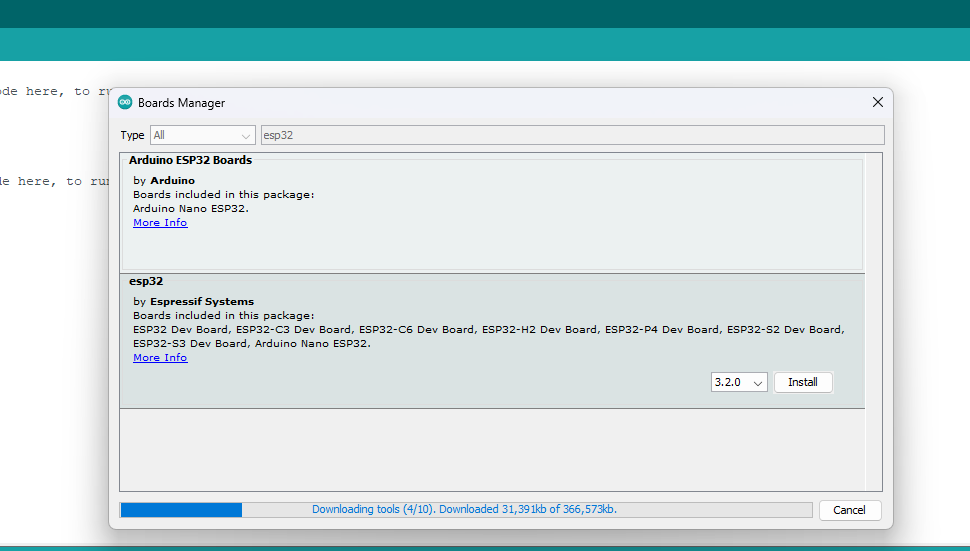The width and height of the screenshot is (970, 551).
Task: Click the download progress bar
Action: tap(466, 510)
